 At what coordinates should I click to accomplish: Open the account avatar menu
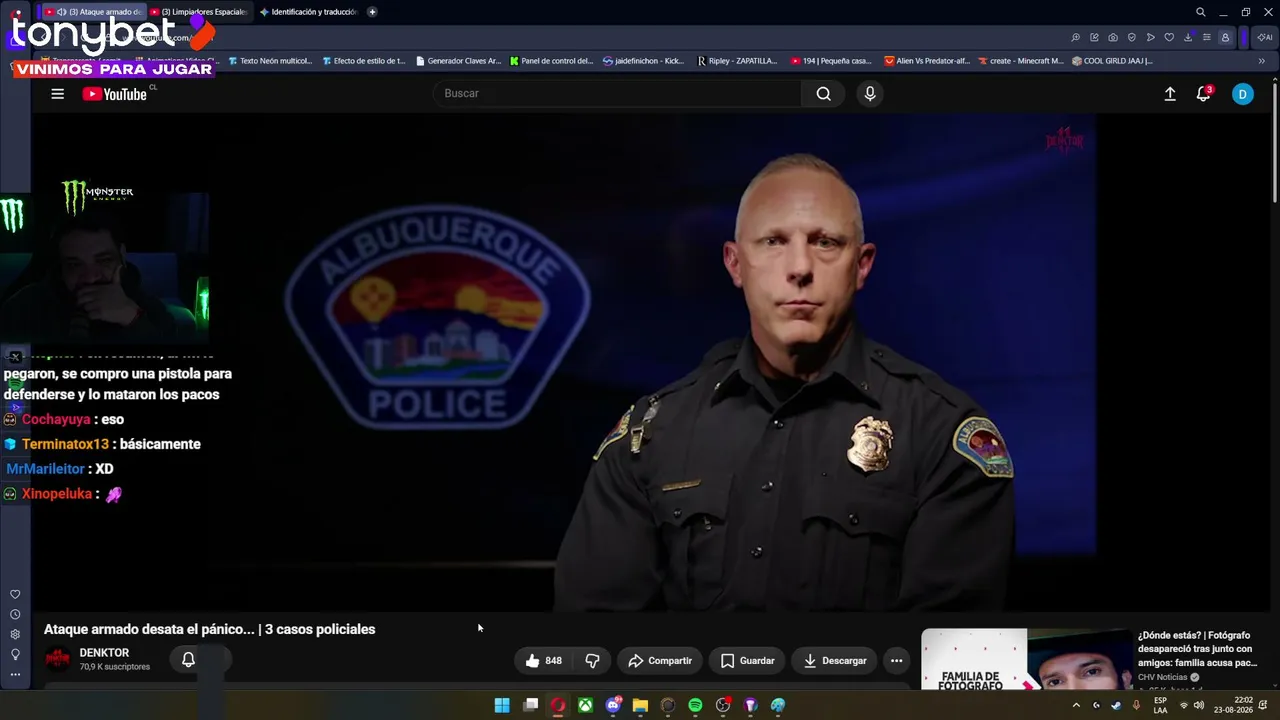tap(1243, 94)
